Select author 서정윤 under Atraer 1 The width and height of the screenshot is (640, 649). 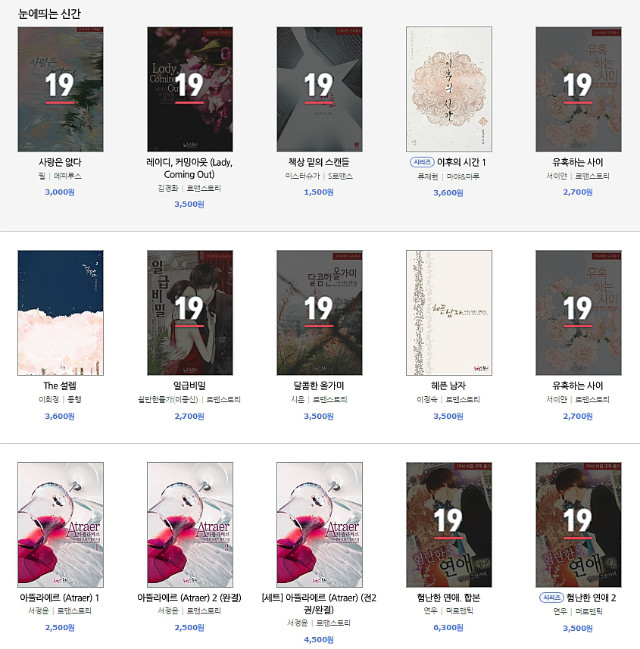(38, 611)
